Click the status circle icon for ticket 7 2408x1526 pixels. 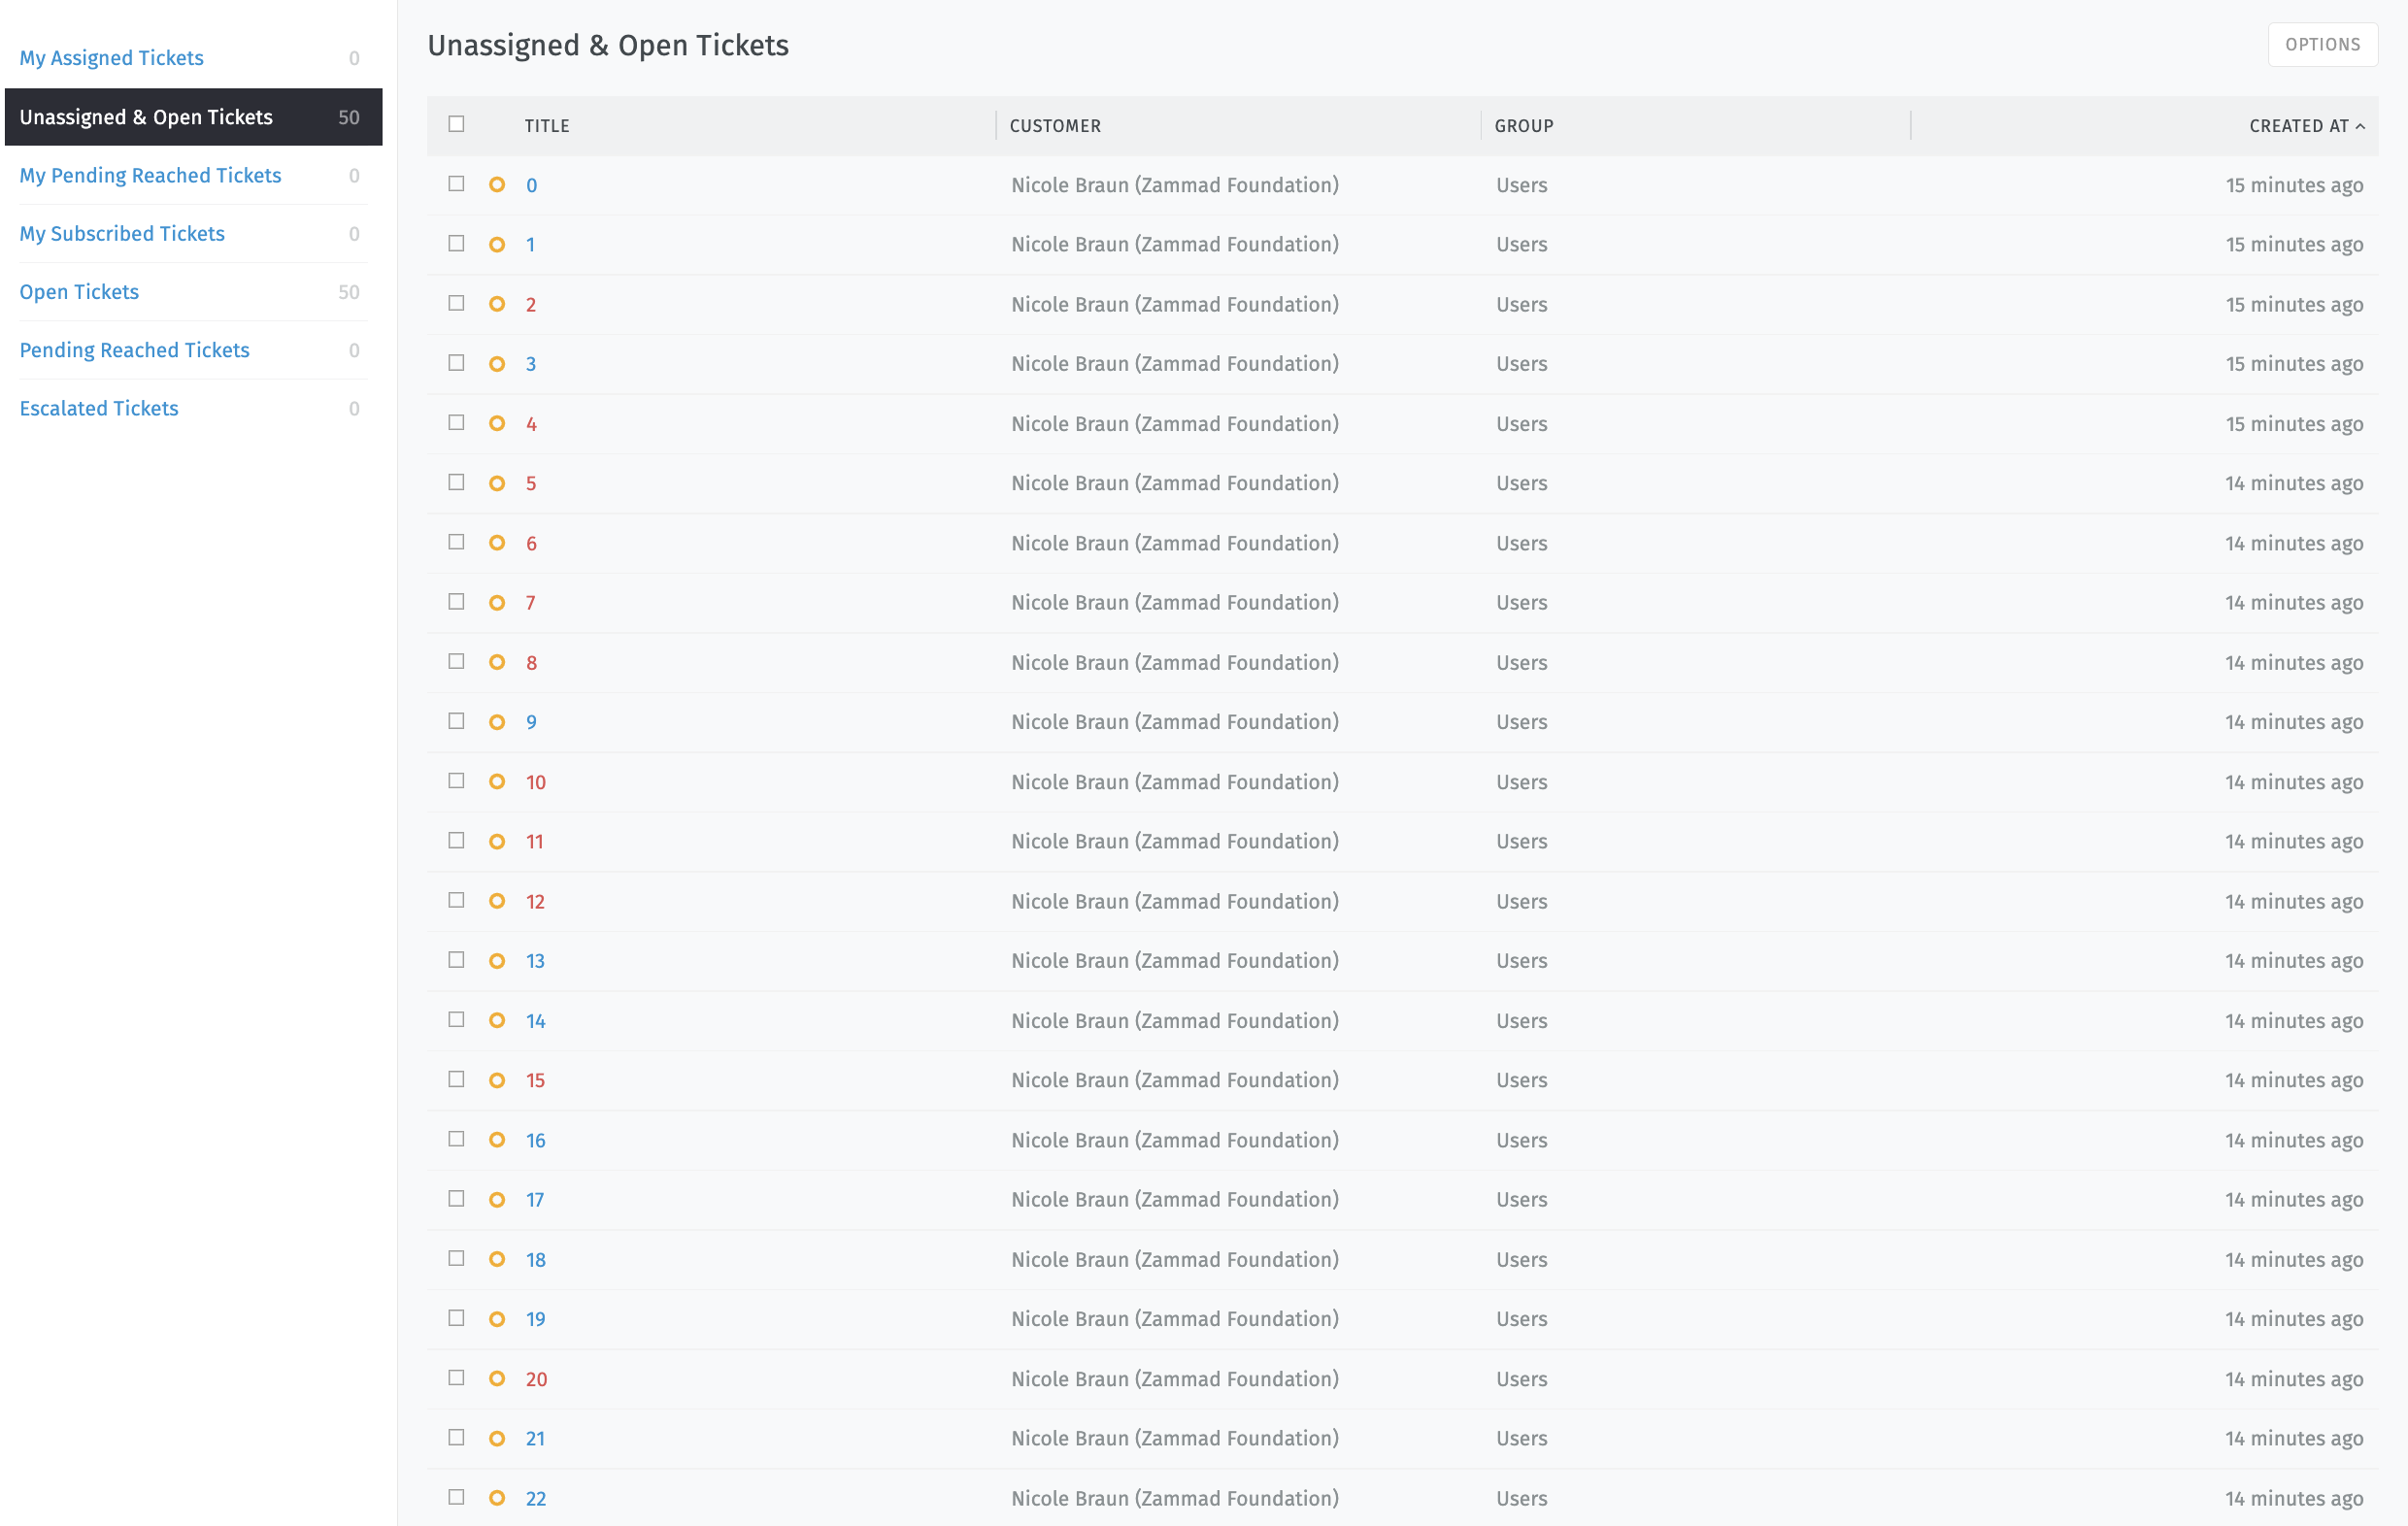tap(497, 602)
